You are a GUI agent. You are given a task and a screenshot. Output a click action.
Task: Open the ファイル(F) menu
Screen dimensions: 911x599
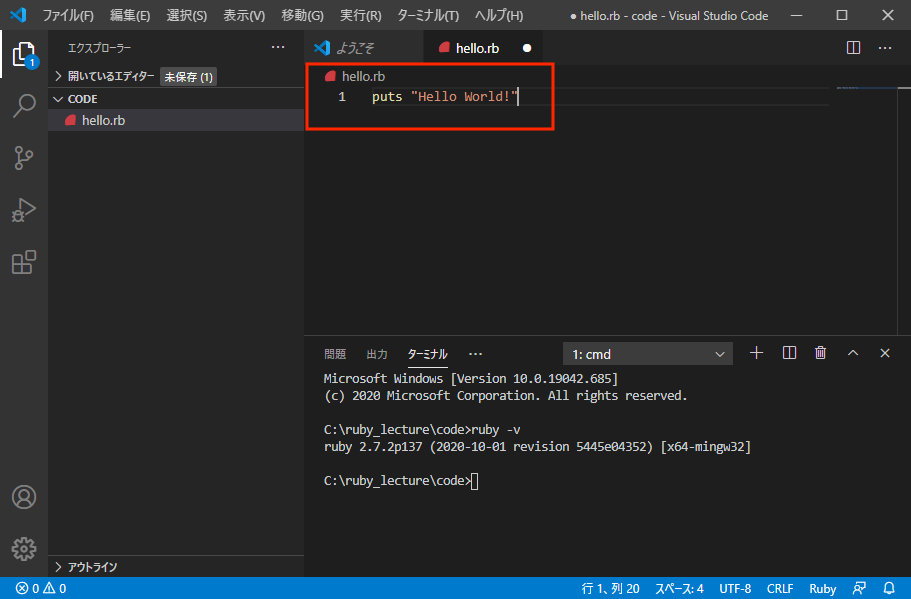[x=68, y=16]
